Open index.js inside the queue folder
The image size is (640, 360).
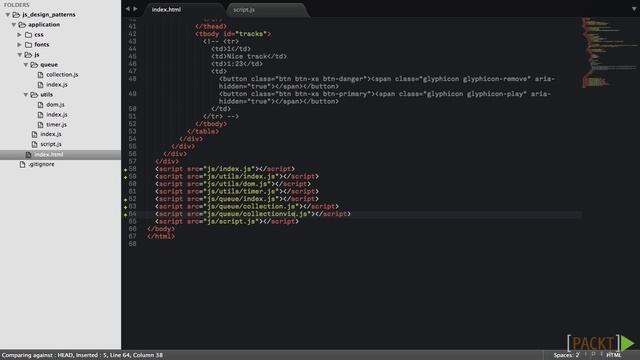coord(57,85)
